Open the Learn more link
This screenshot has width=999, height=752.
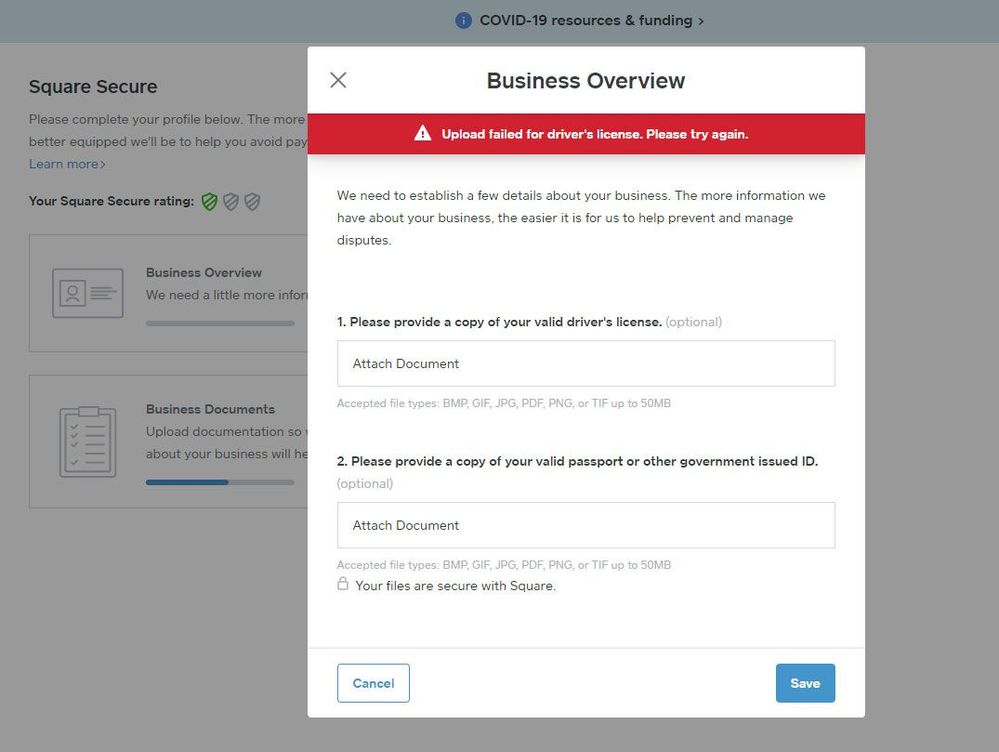[x=66, y=164]
